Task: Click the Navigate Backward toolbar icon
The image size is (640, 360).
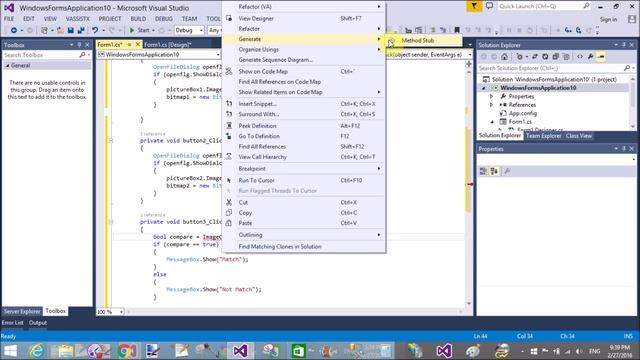Action: click(x=13, y=30)
